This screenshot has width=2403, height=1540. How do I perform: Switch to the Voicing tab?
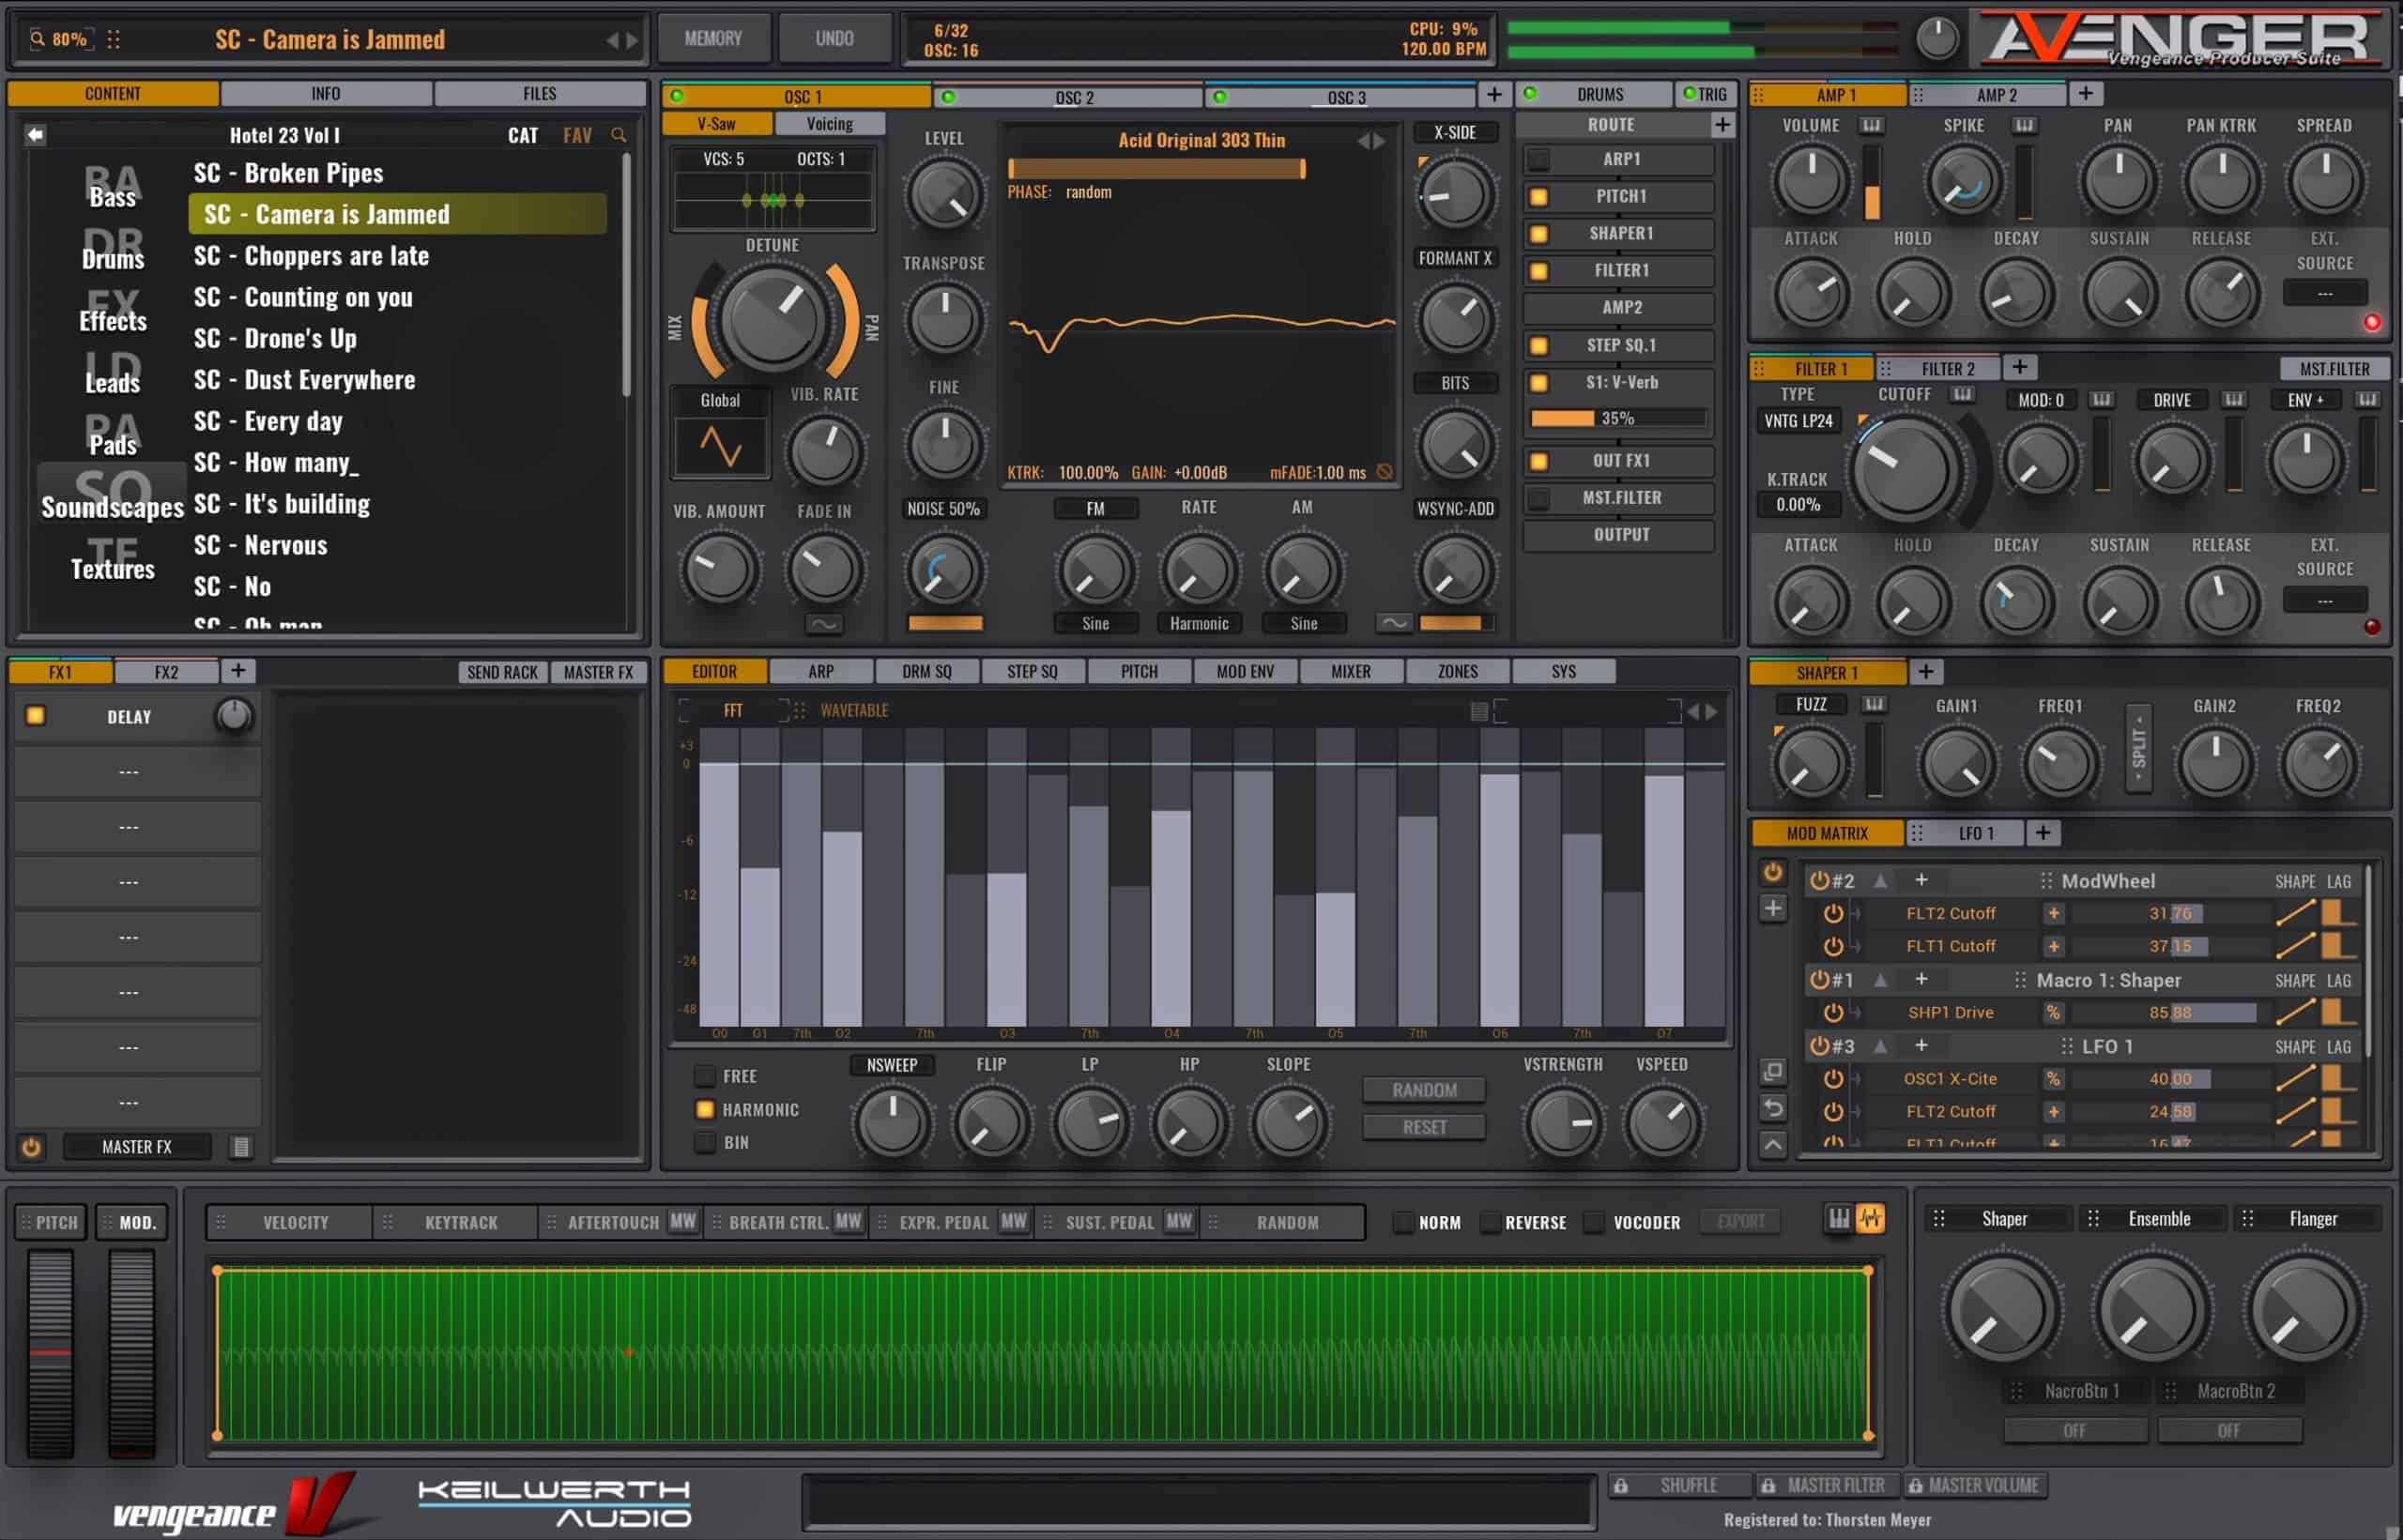(830, 123)
